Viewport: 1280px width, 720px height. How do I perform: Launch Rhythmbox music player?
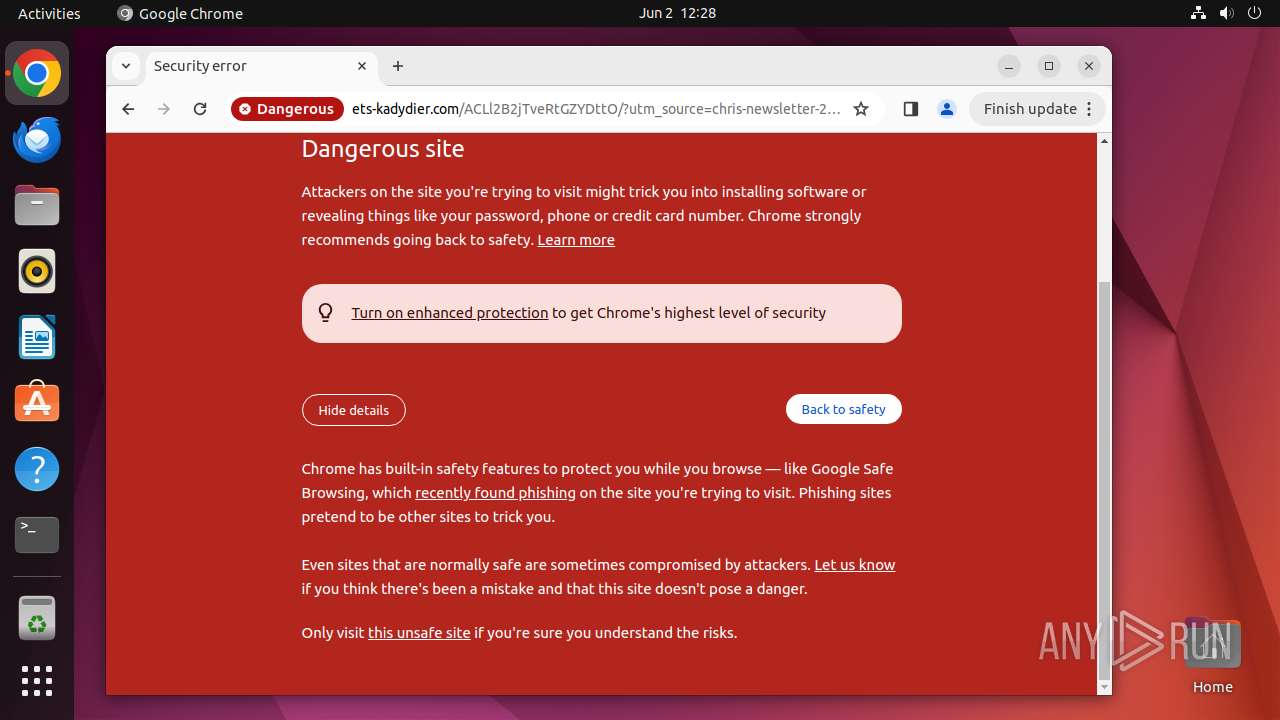[37, 271]
